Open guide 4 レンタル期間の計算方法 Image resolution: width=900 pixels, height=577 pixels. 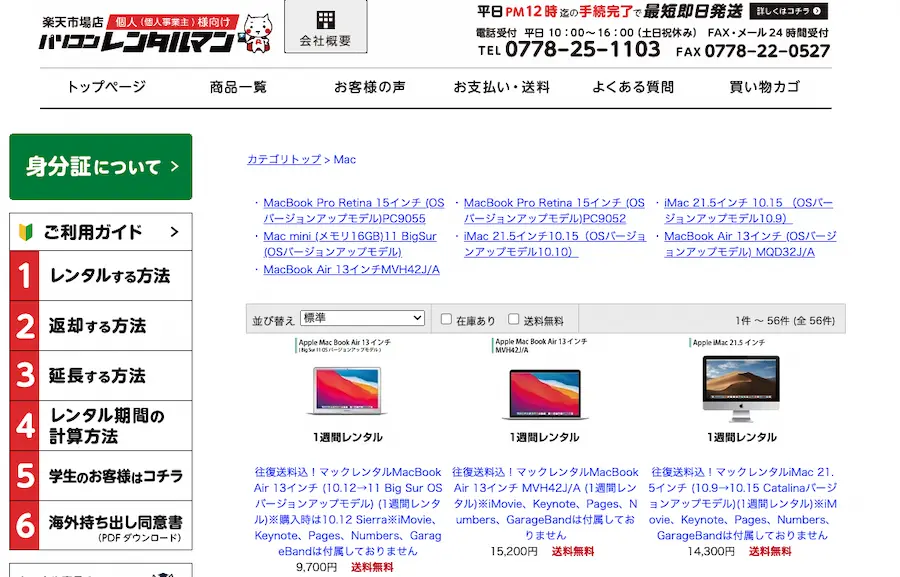pos(100,425)
